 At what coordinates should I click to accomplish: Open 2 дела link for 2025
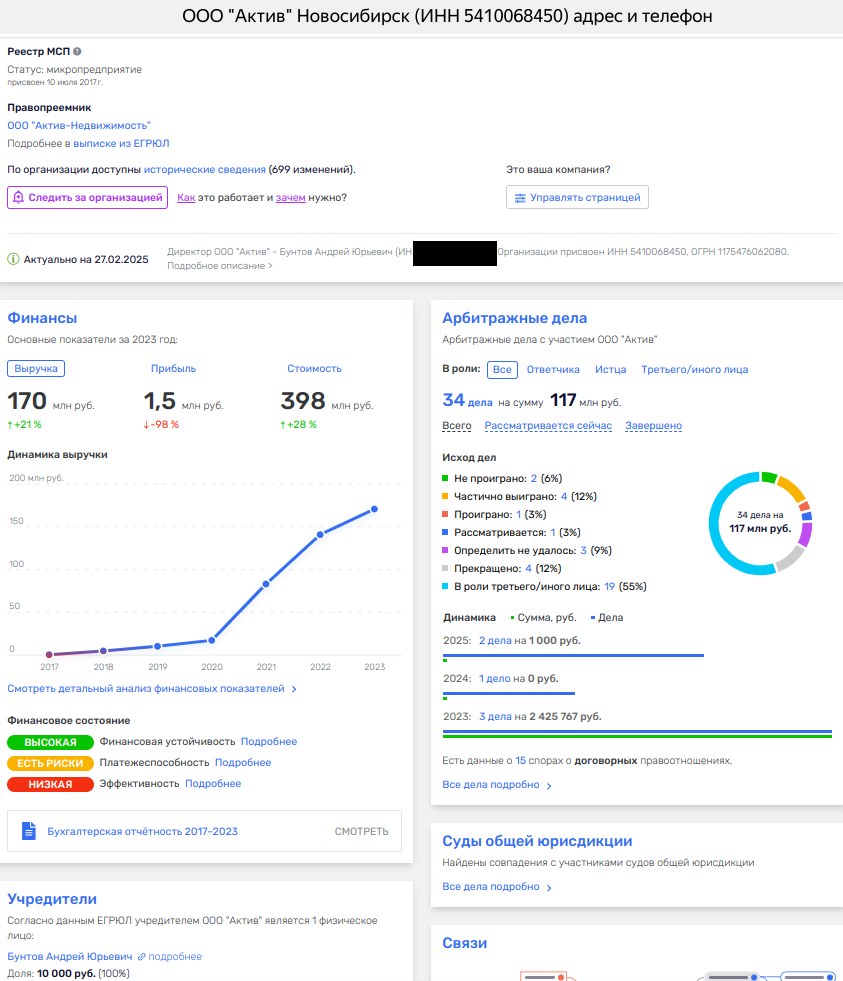495,641
